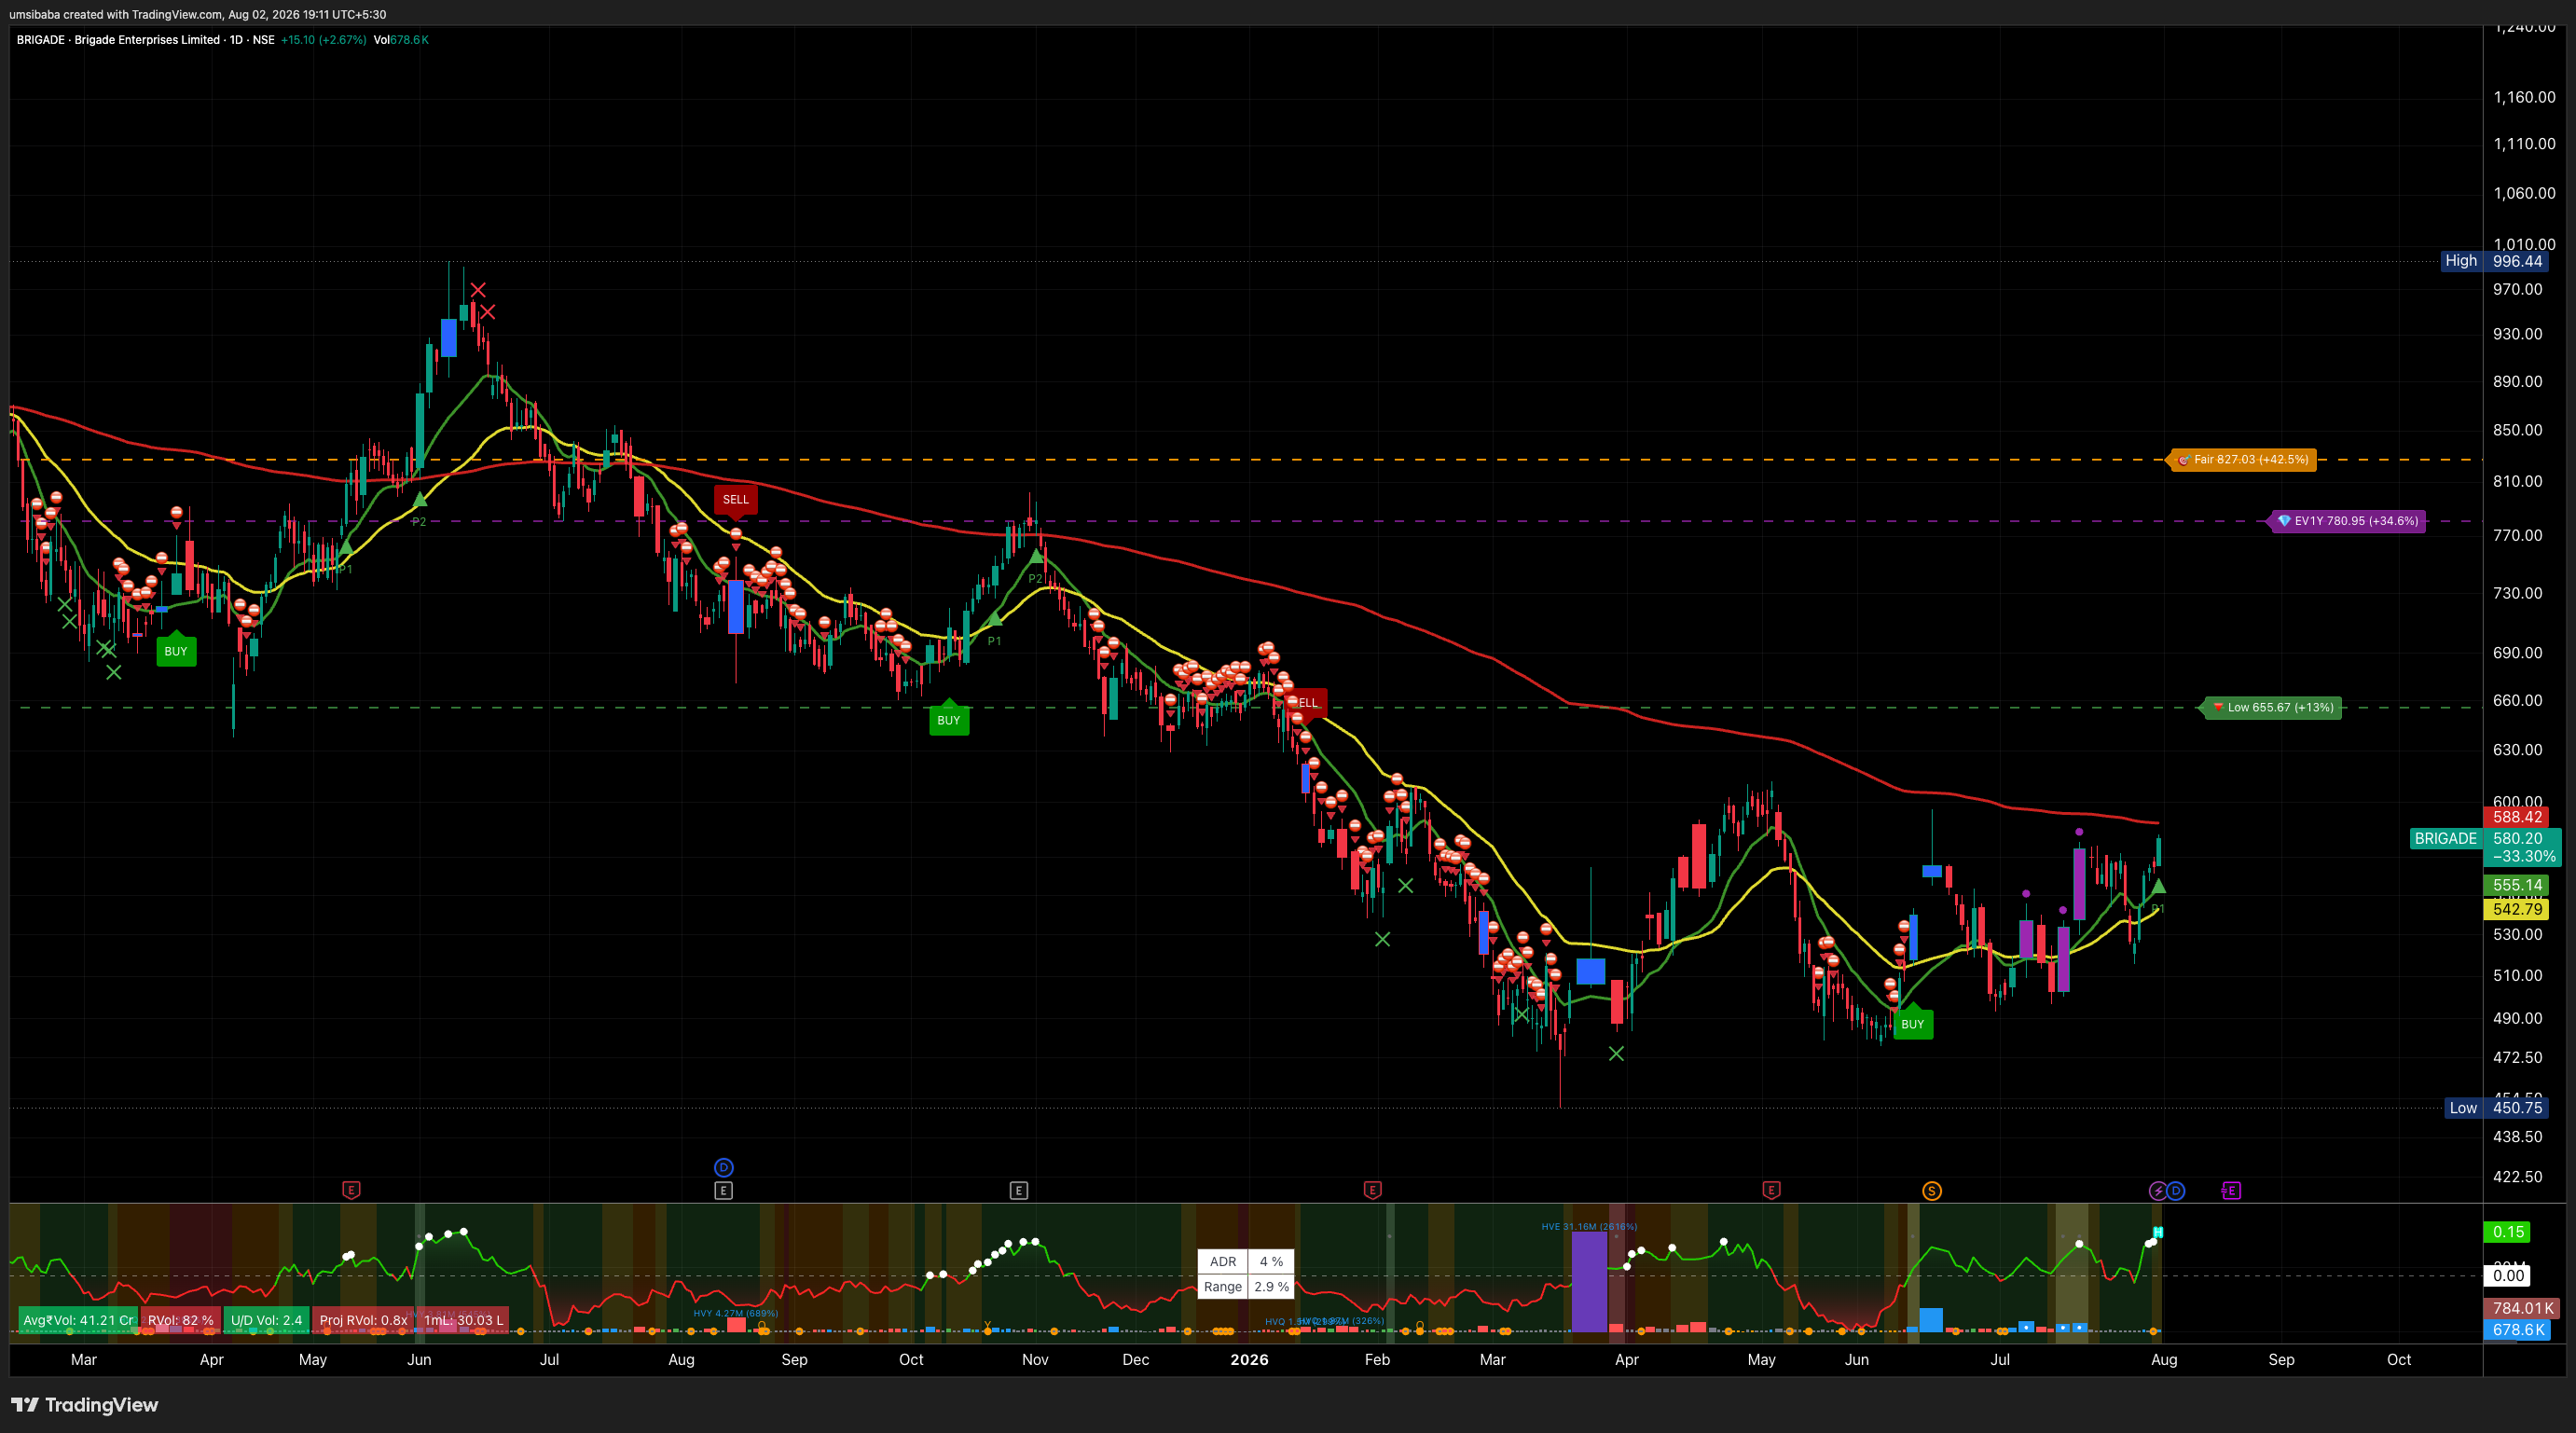Click the EV1Y 780.95 (+34.6%) label
Viewport: 2576px width, 1433px height.
[x=2348, y=521]
